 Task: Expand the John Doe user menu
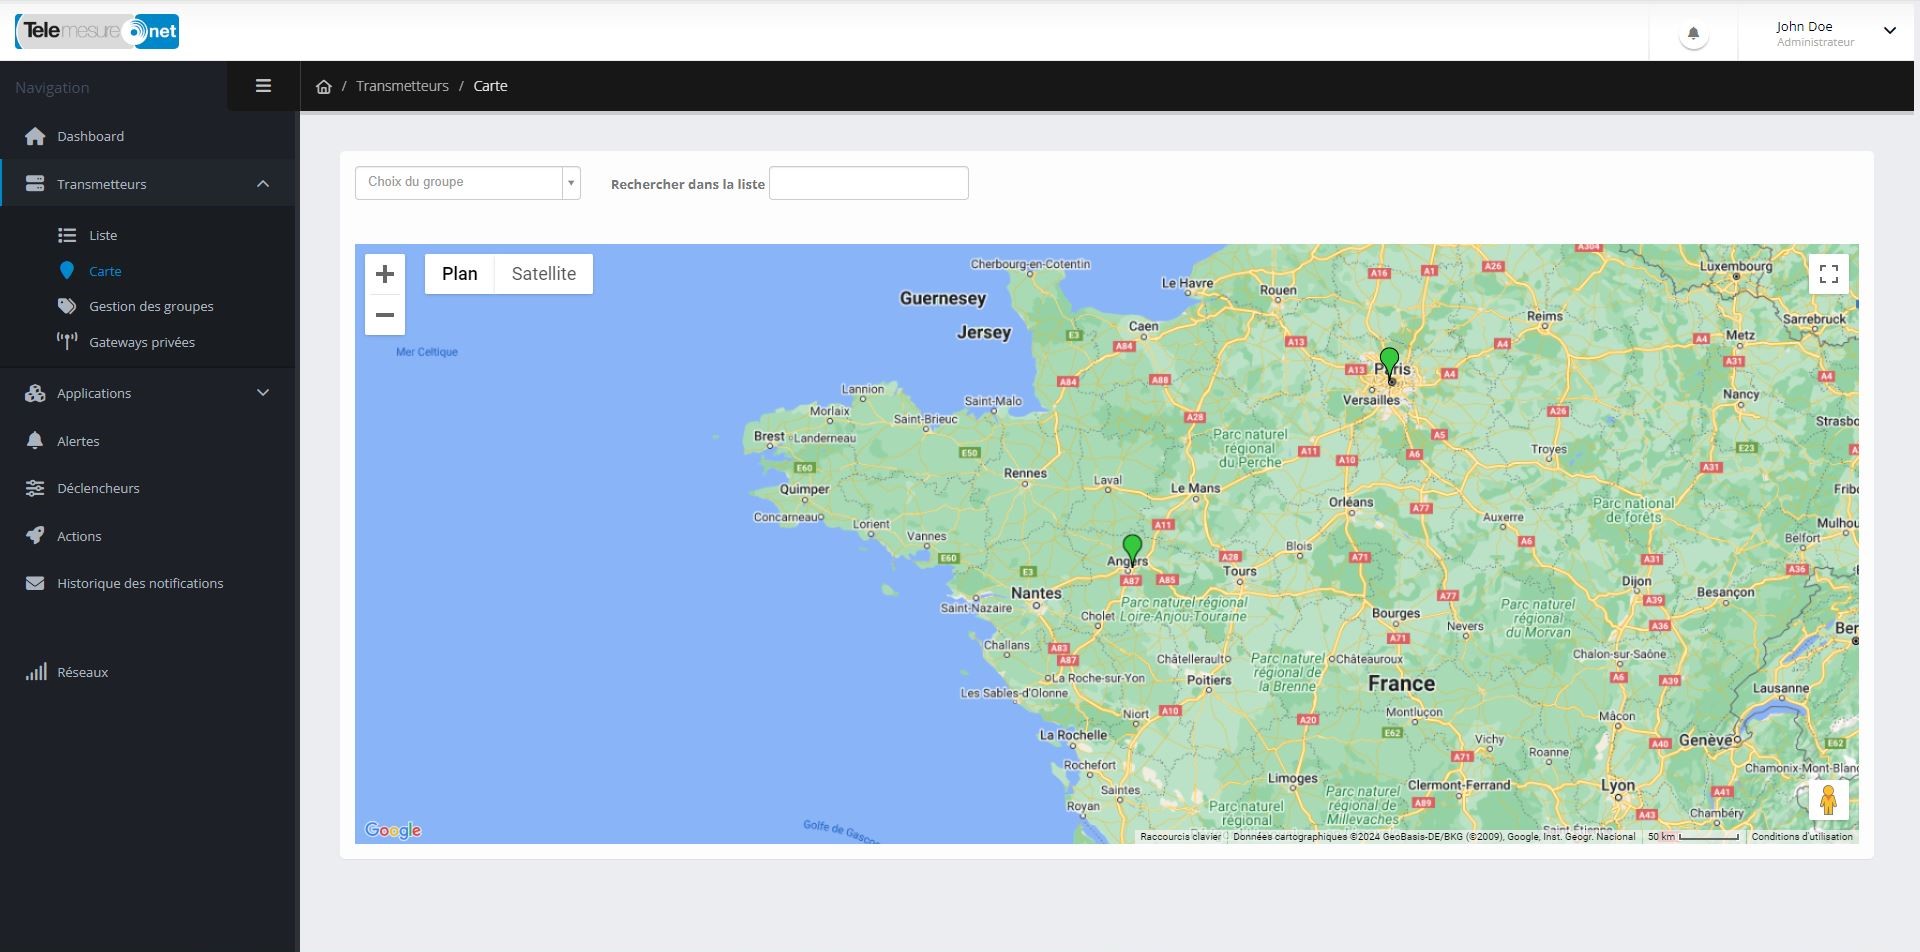tap(1889, 31)
